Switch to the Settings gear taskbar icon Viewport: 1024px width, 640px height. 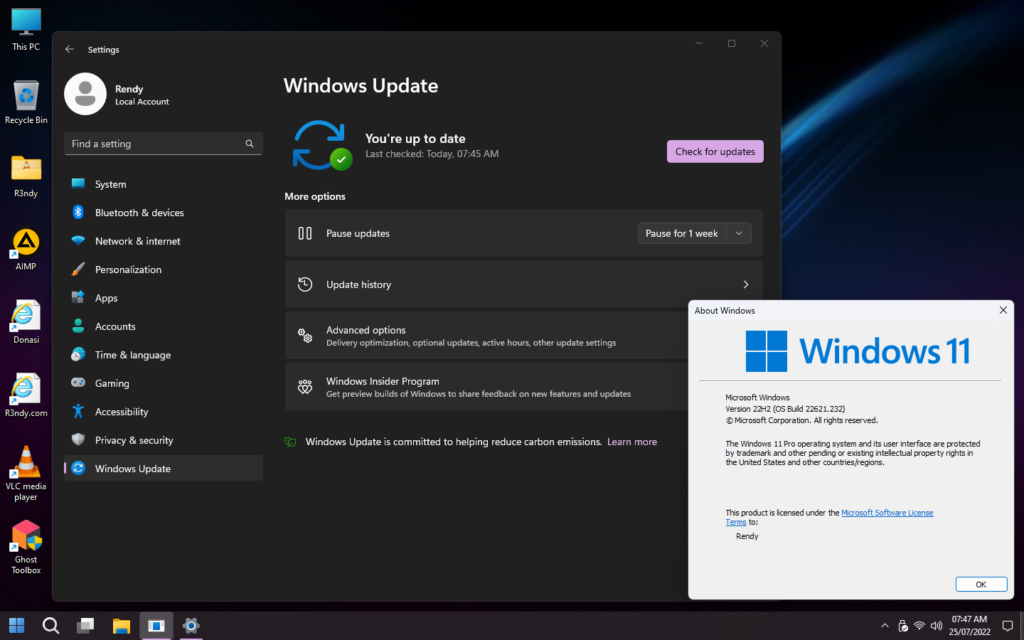[x=191, y=626]
